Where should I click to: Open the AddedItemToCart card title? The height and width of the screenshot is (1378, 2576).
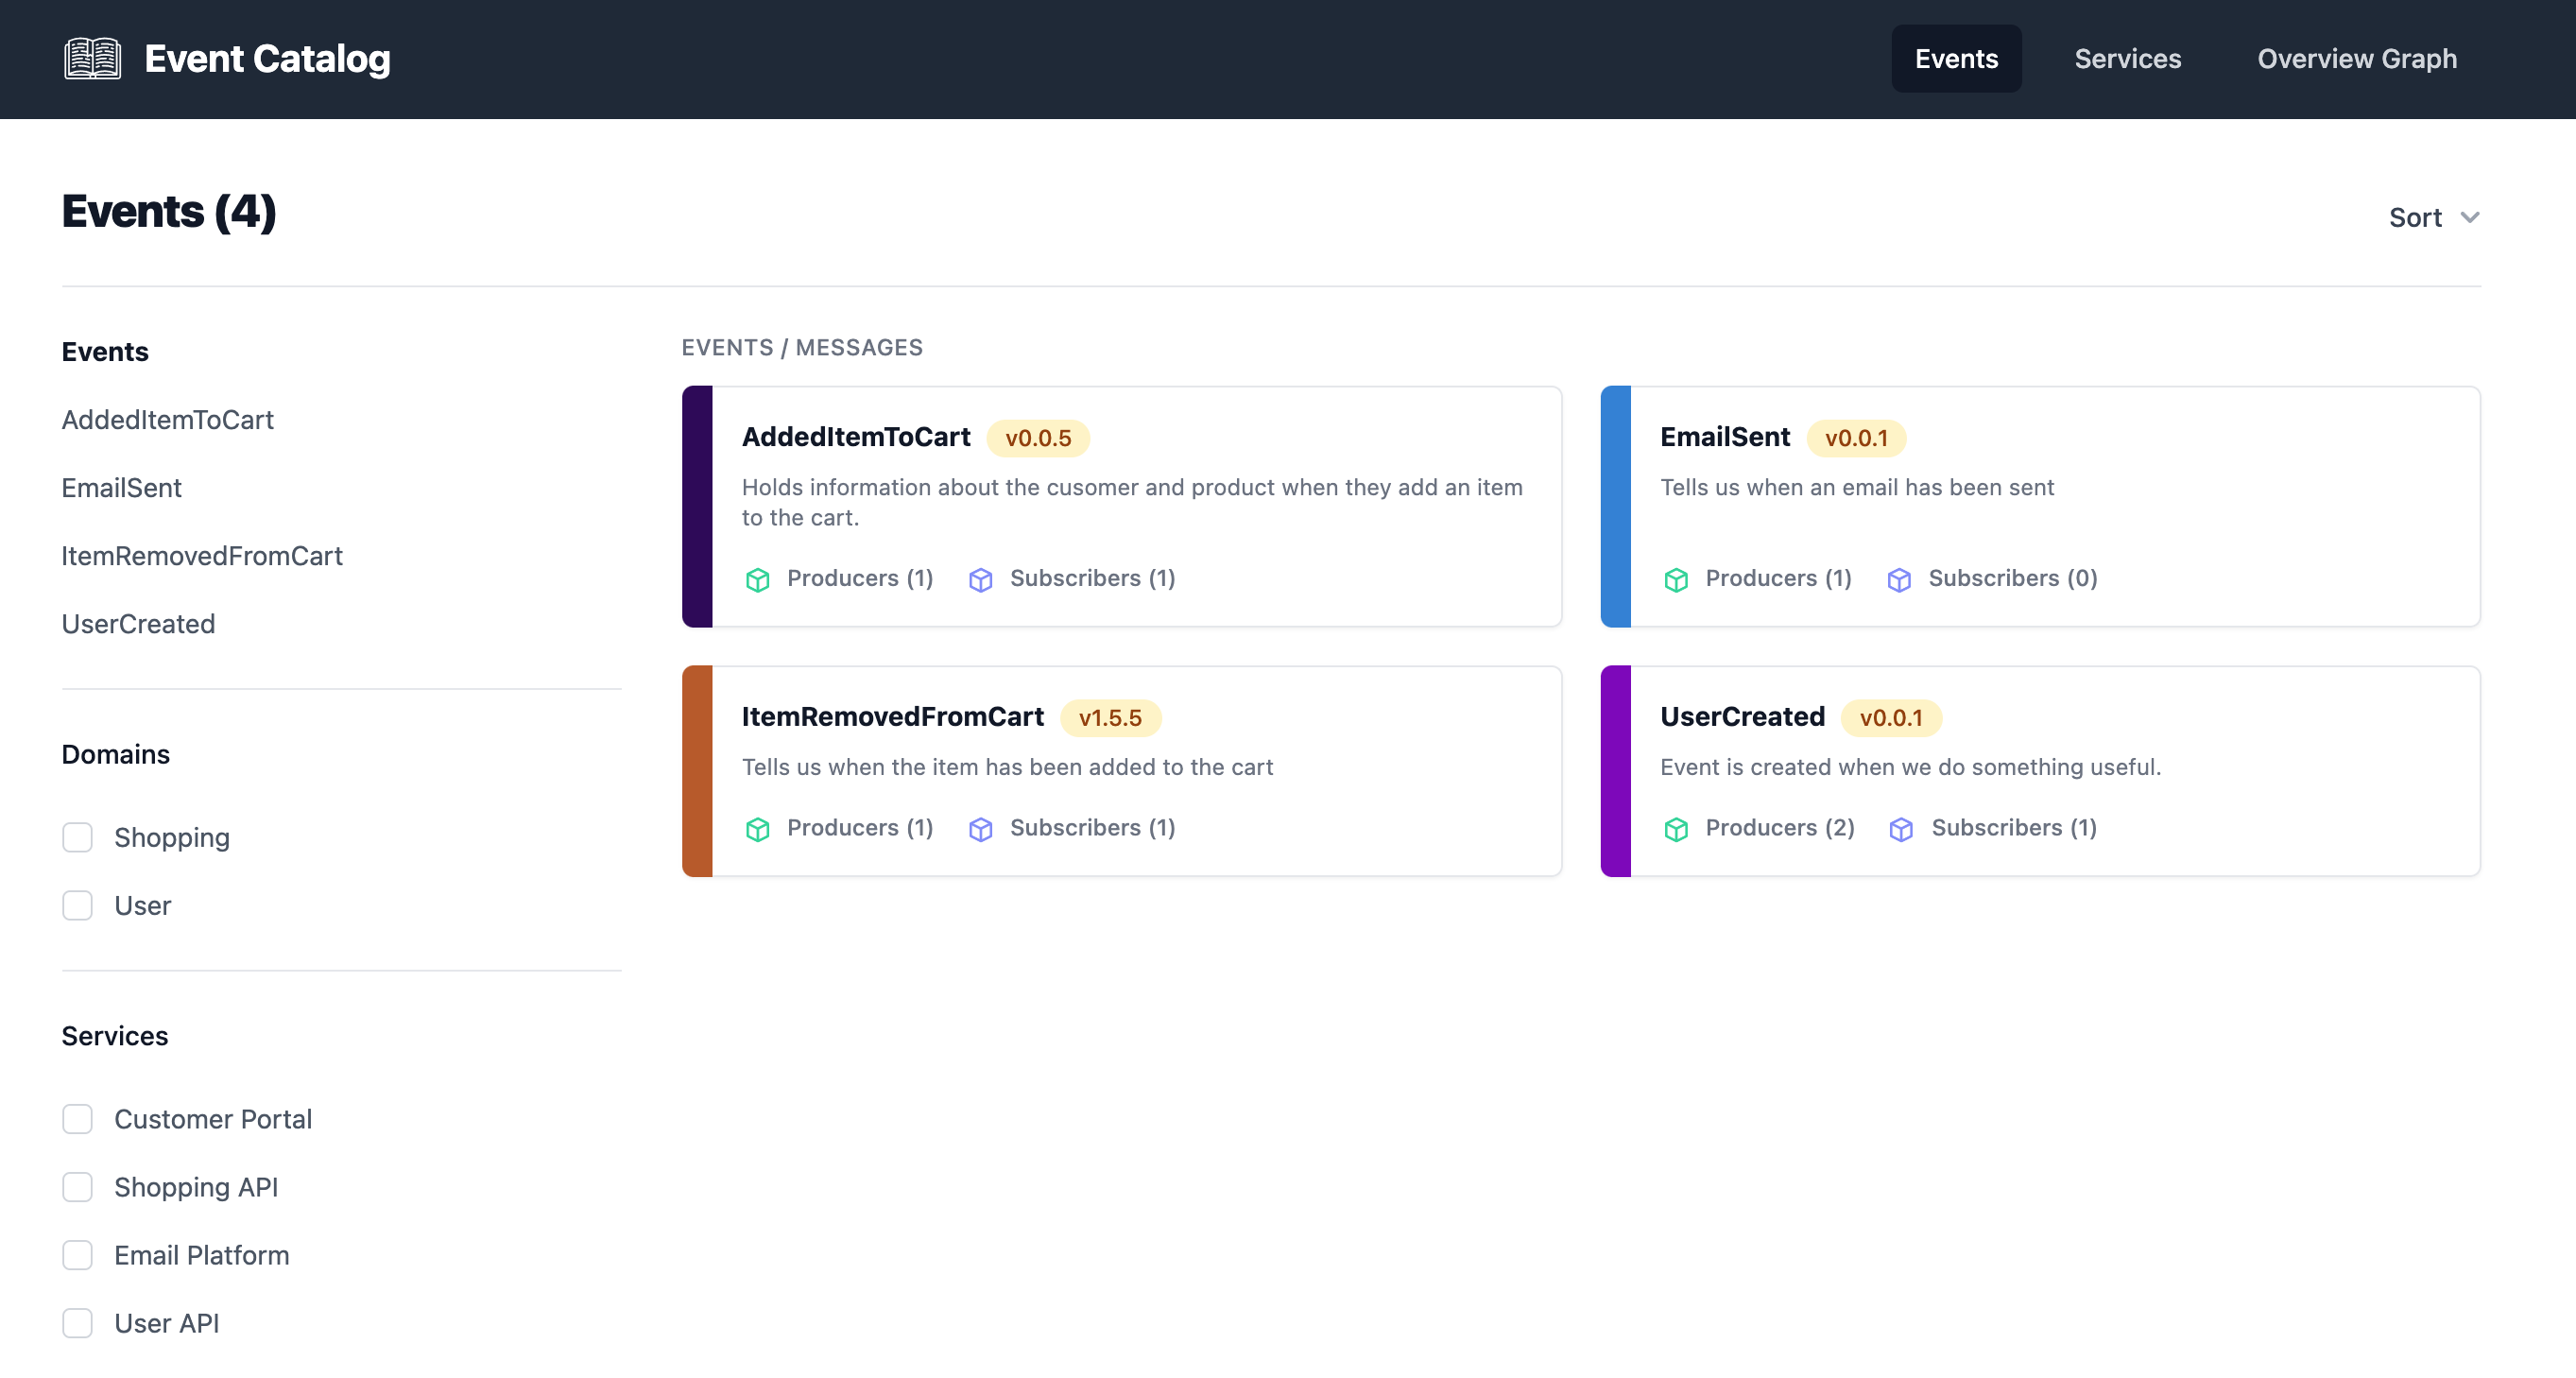[856, 437]
